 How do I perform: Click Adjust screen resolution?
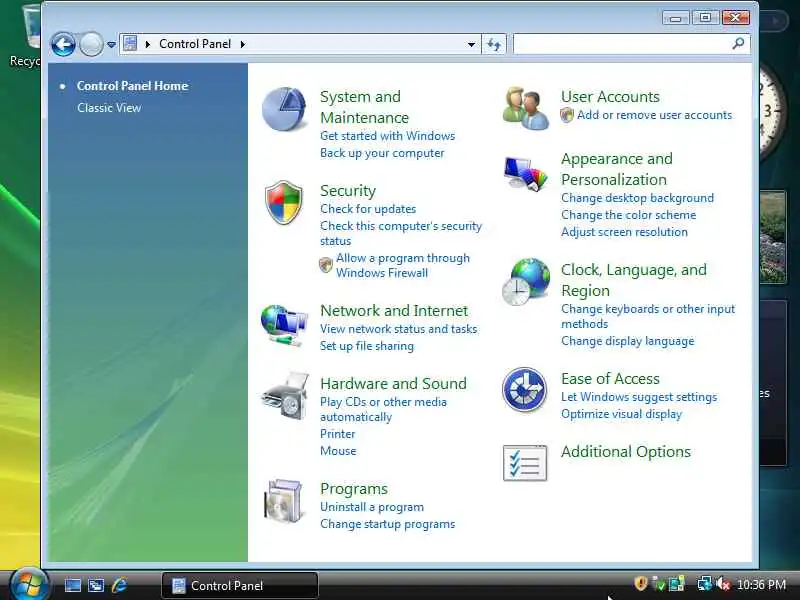coord(624,232)
